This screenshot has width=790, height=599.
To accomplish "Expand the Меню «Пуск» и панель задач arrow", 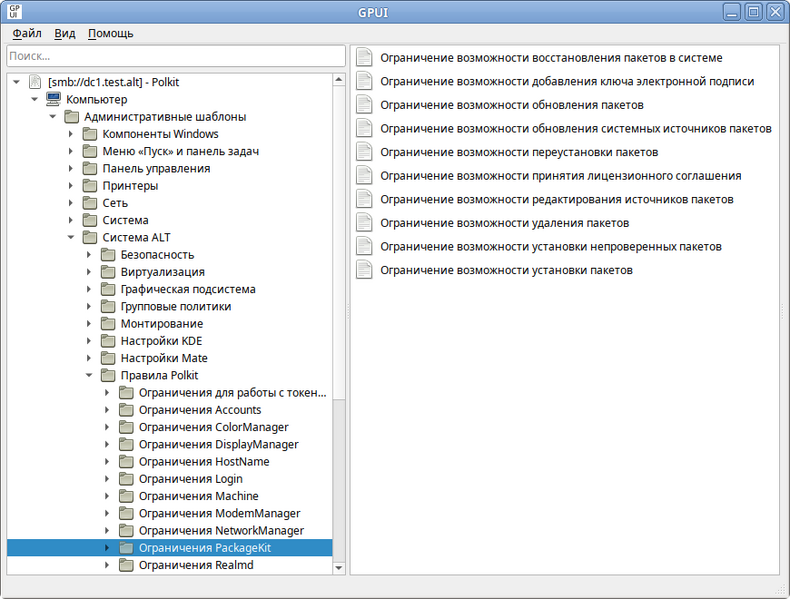I will pyautogui.click(x=71, y=151).
